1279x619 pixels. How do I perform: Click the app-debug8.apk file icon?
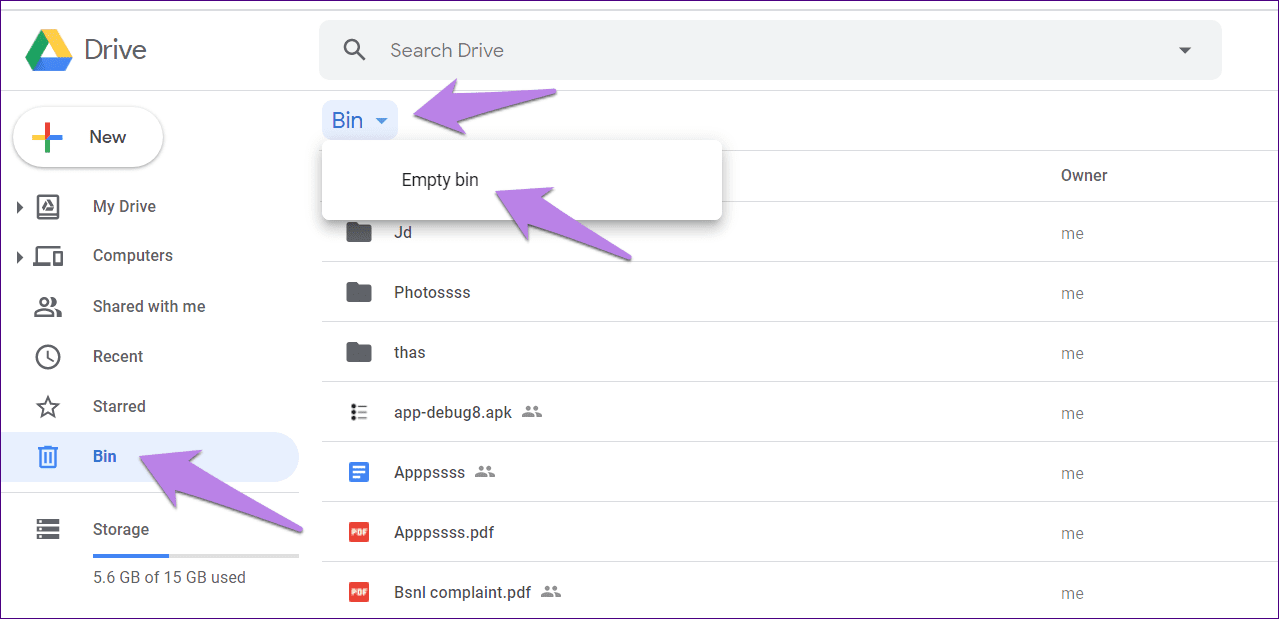[359, 412]
